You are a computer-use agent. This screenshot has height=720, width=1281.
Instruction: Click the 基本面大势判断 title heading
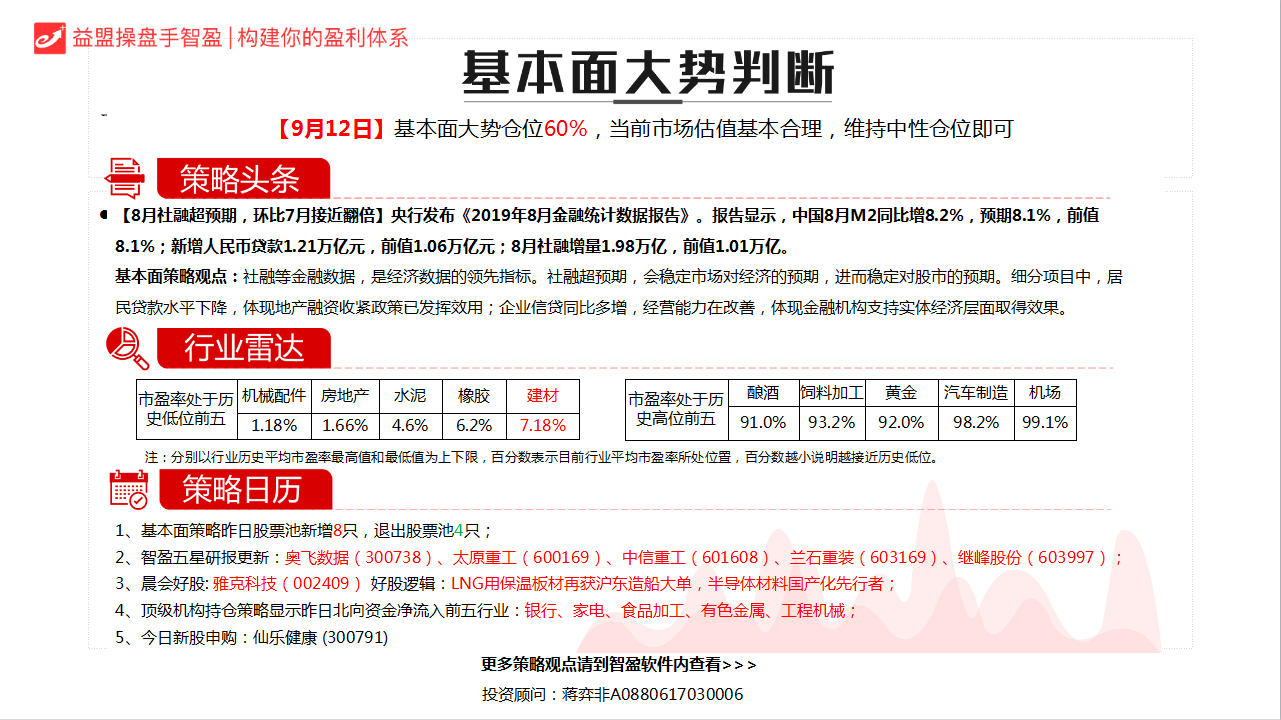click(647, 73)
